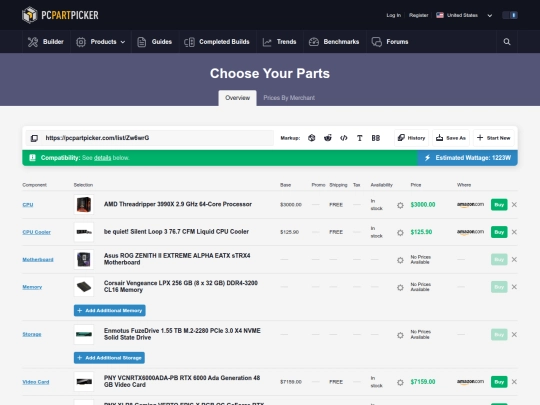Expand the Products dropdown menu
The image size is (540, 405).
point(101,42)
